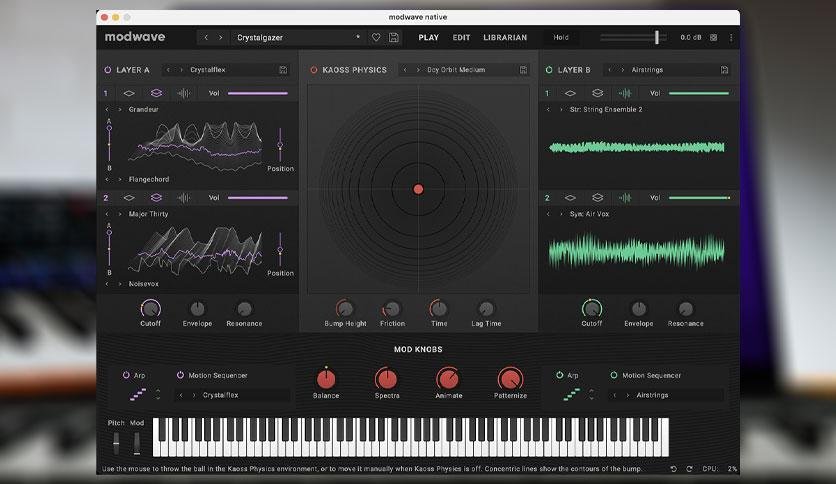Open the Crystalgazer performance name selector
The image size is (836, 484).
[298, 37]
